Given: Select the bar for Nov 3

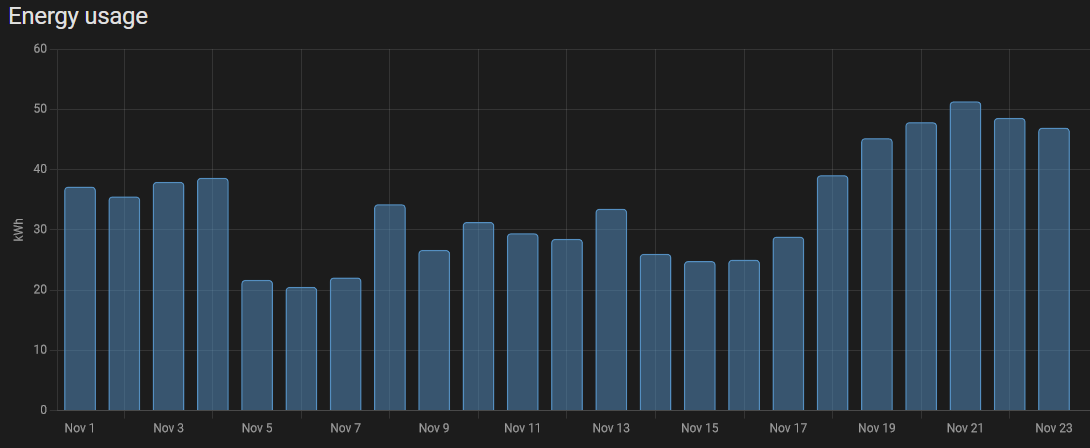Looking at the screenshot, I should [168, 296].
